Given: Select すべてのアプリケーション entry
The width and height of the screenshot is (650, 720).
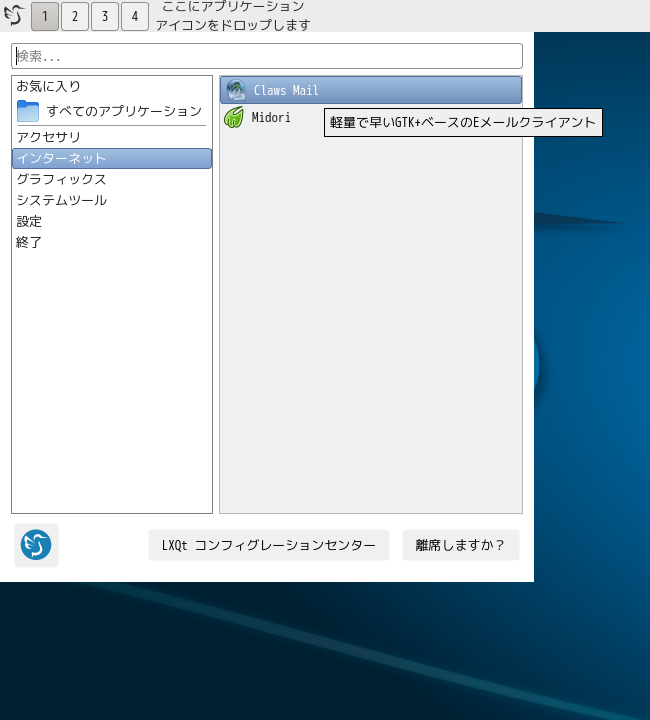Looking at the screenshot, I should coord(112,111).
